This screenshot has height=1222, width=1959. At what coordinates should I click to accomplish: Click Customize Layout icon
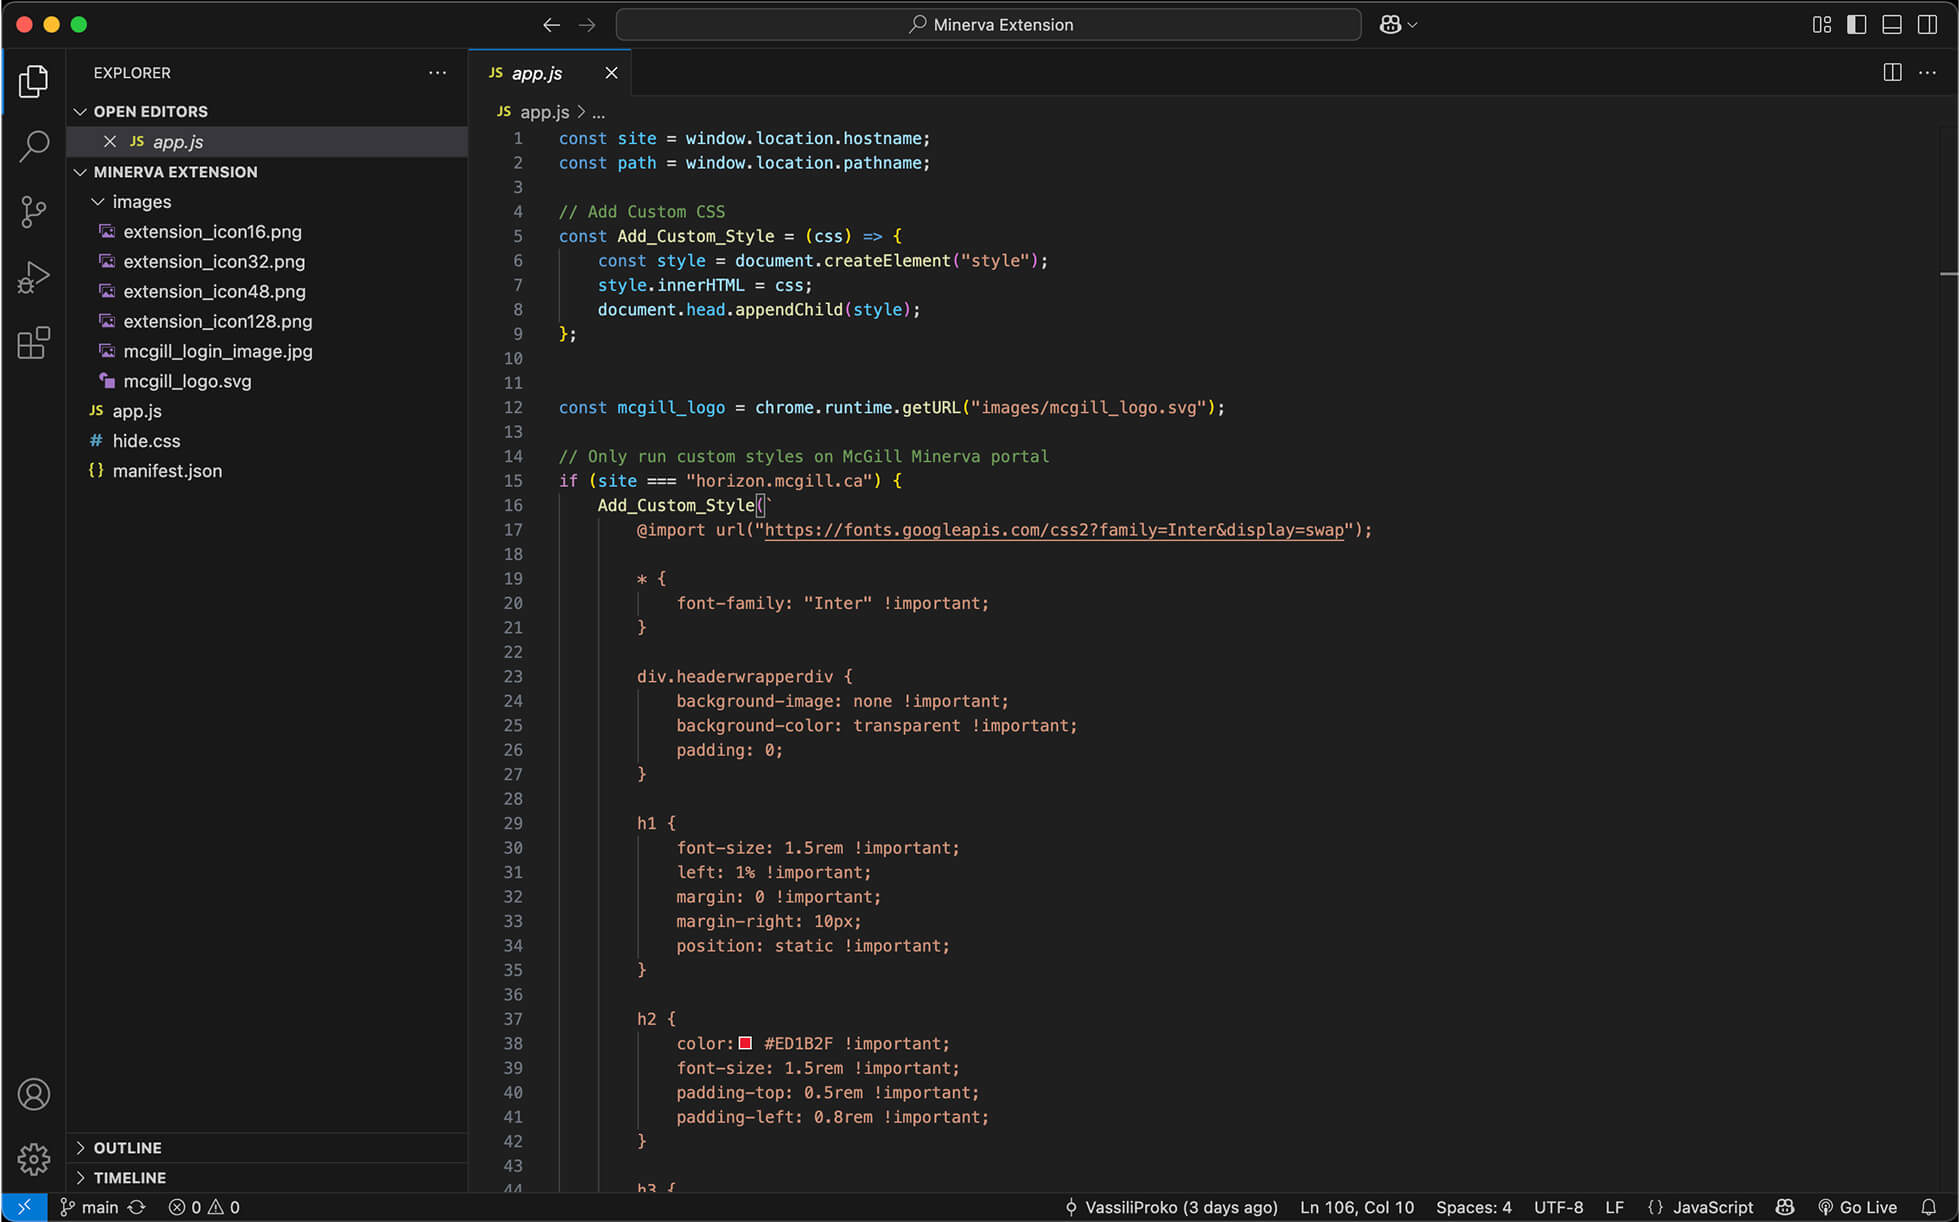1822,25
